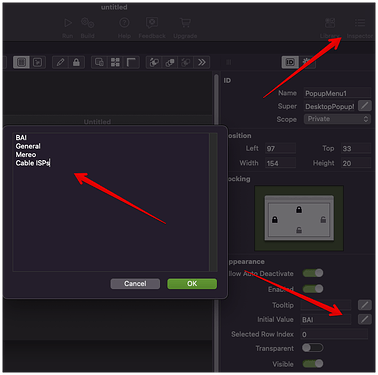Toggle the bottom lock in Locking
The height and width of the screenshot is (375, 378).
coord(299,230)
